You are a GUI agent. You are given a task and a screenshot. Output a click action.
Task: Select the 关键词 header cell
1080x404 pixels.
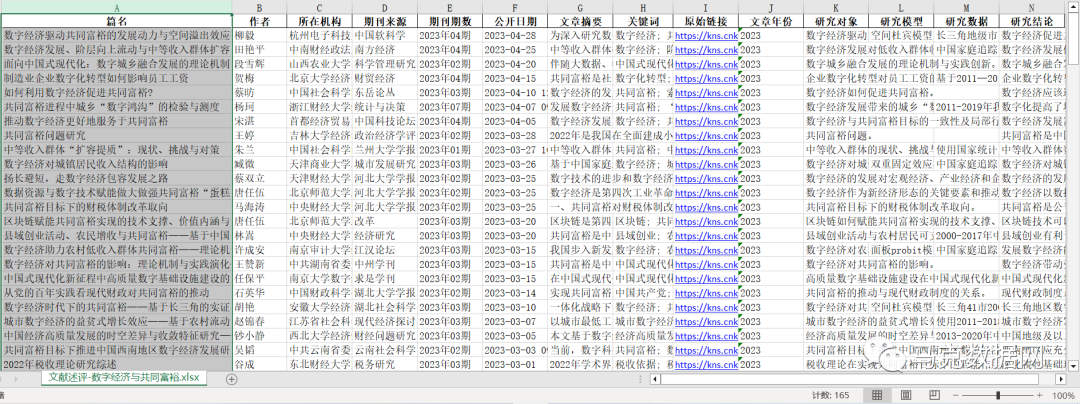643,21
